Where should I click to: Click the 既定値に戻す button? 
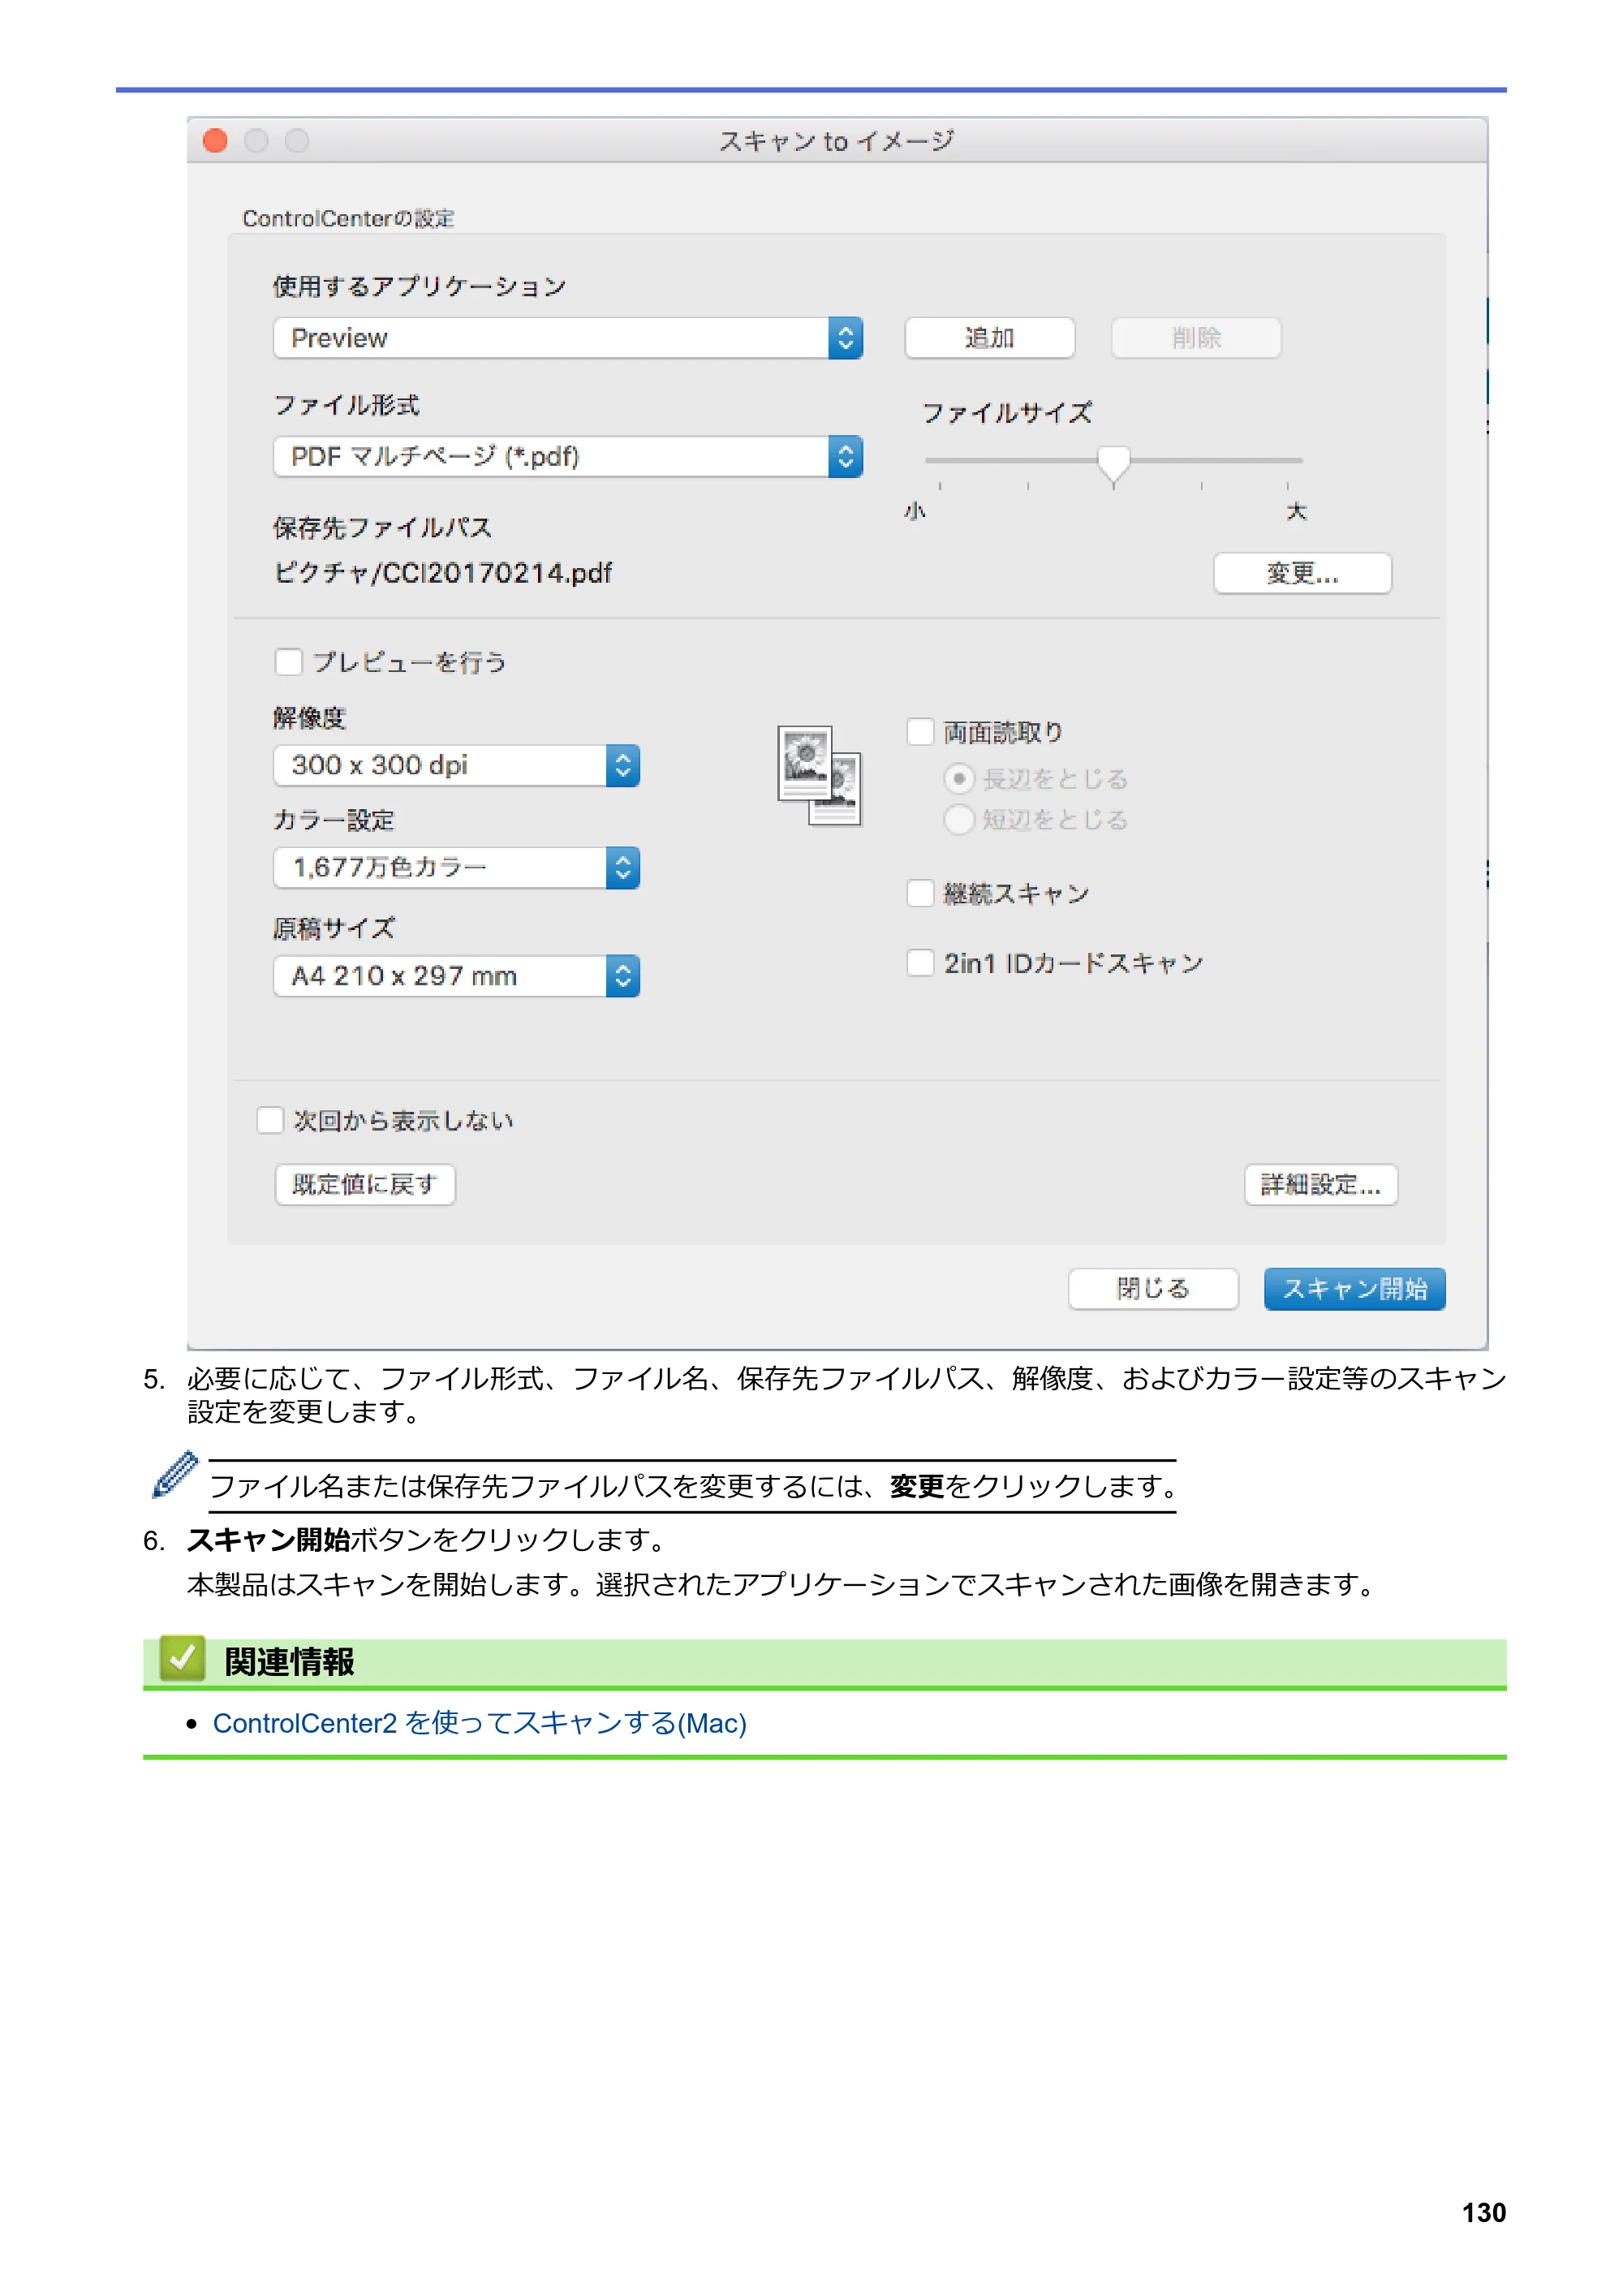(x=365, y=1184)
